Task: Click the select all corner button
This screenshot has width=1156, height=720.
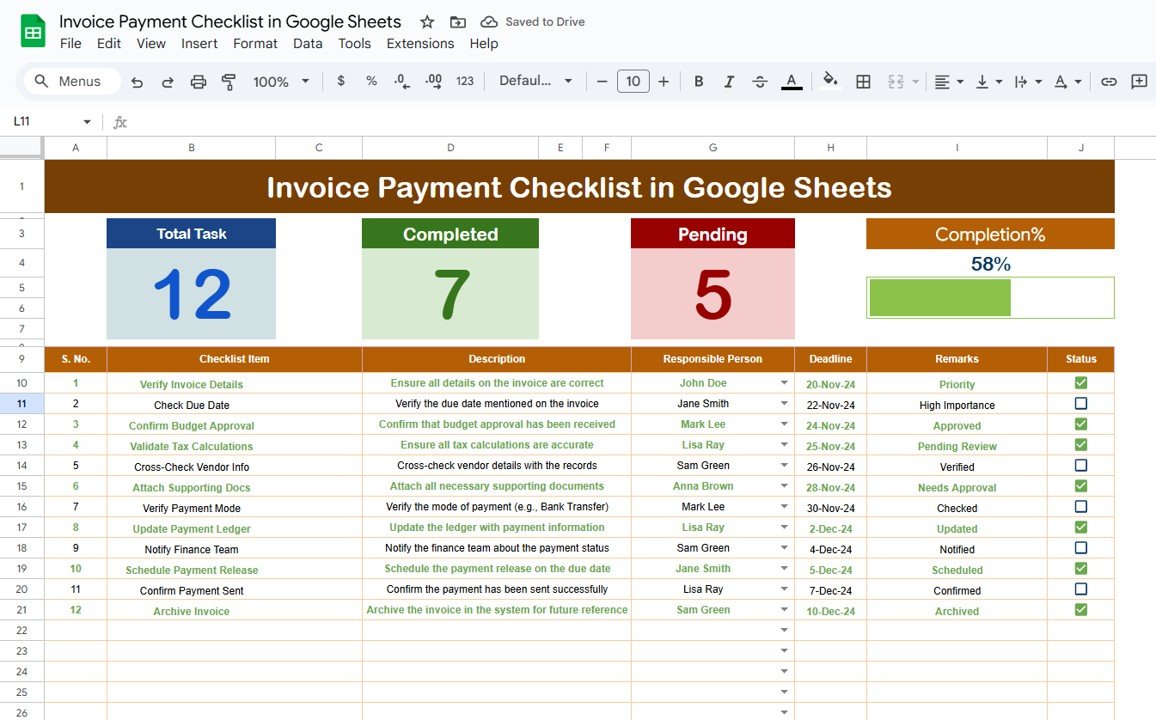Action: tap(21, 147)
